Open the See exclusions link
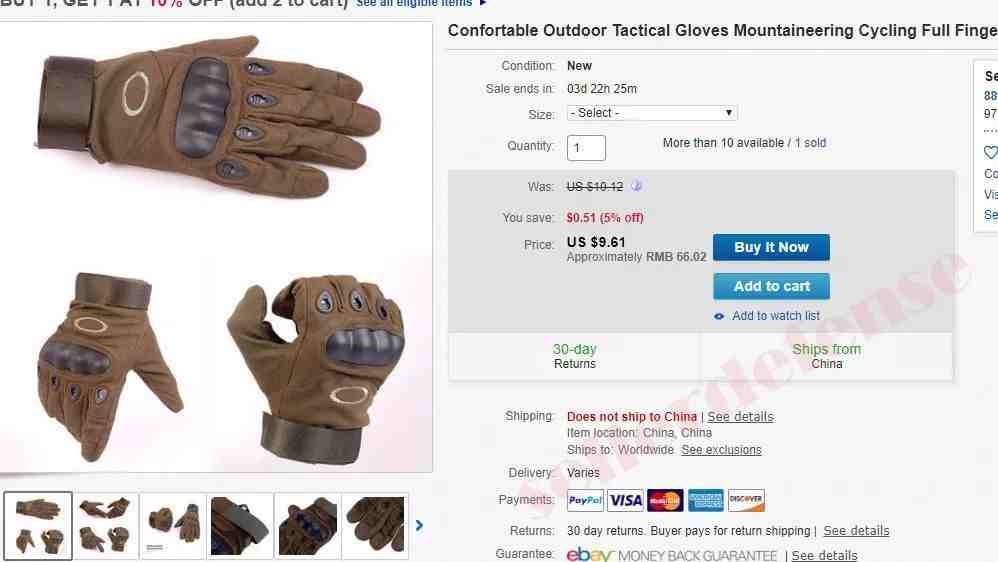Image resolution: width=998 pixels, height=562 pixels. 721,450
